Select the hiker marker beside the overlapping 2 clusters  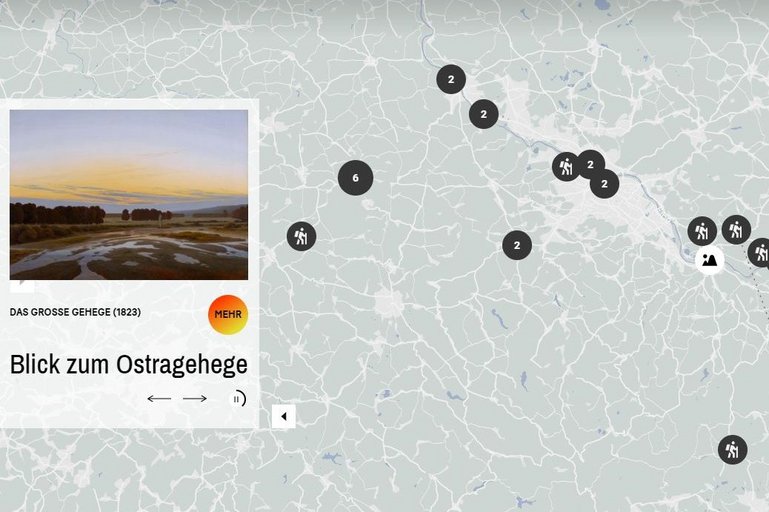[x=565, y=167]
